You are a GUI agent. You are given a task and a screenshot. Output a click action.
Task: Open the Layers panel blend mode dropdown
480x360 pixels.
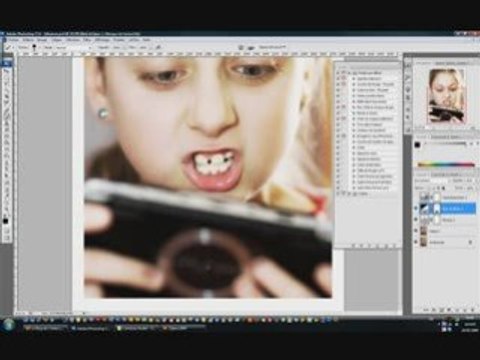coord(432,180)
